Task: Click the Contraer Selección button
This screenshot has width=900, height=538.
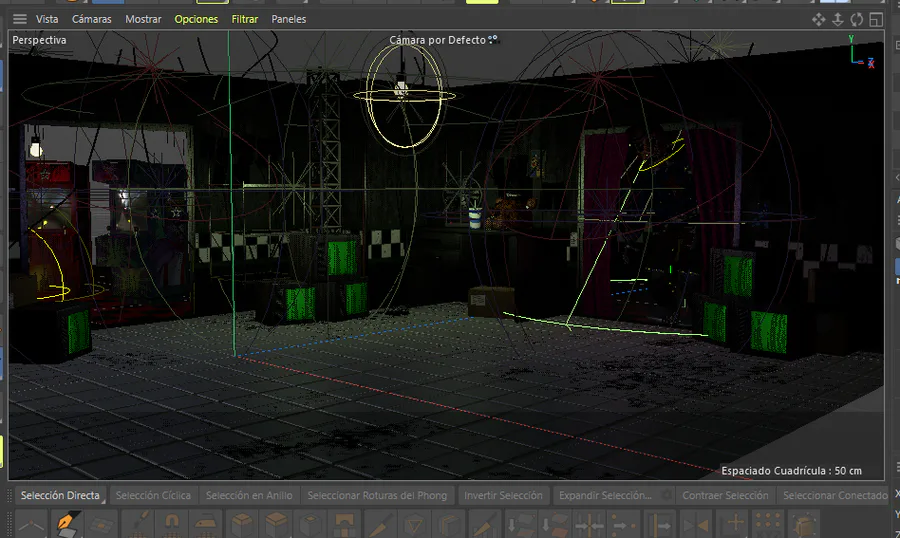Action: tap(725, 495)
